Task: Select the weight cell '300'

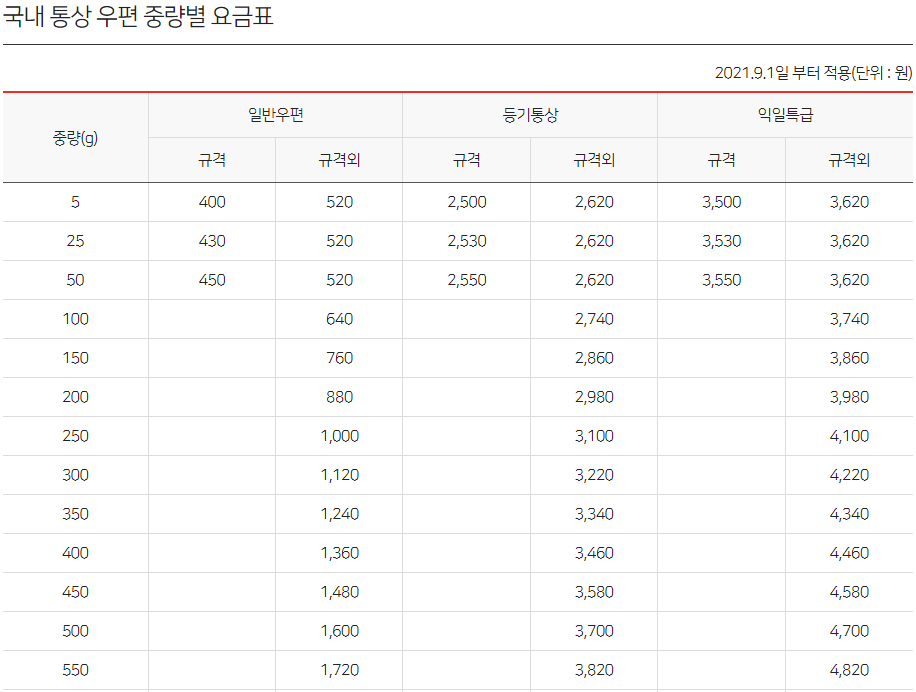Action: 75,475
